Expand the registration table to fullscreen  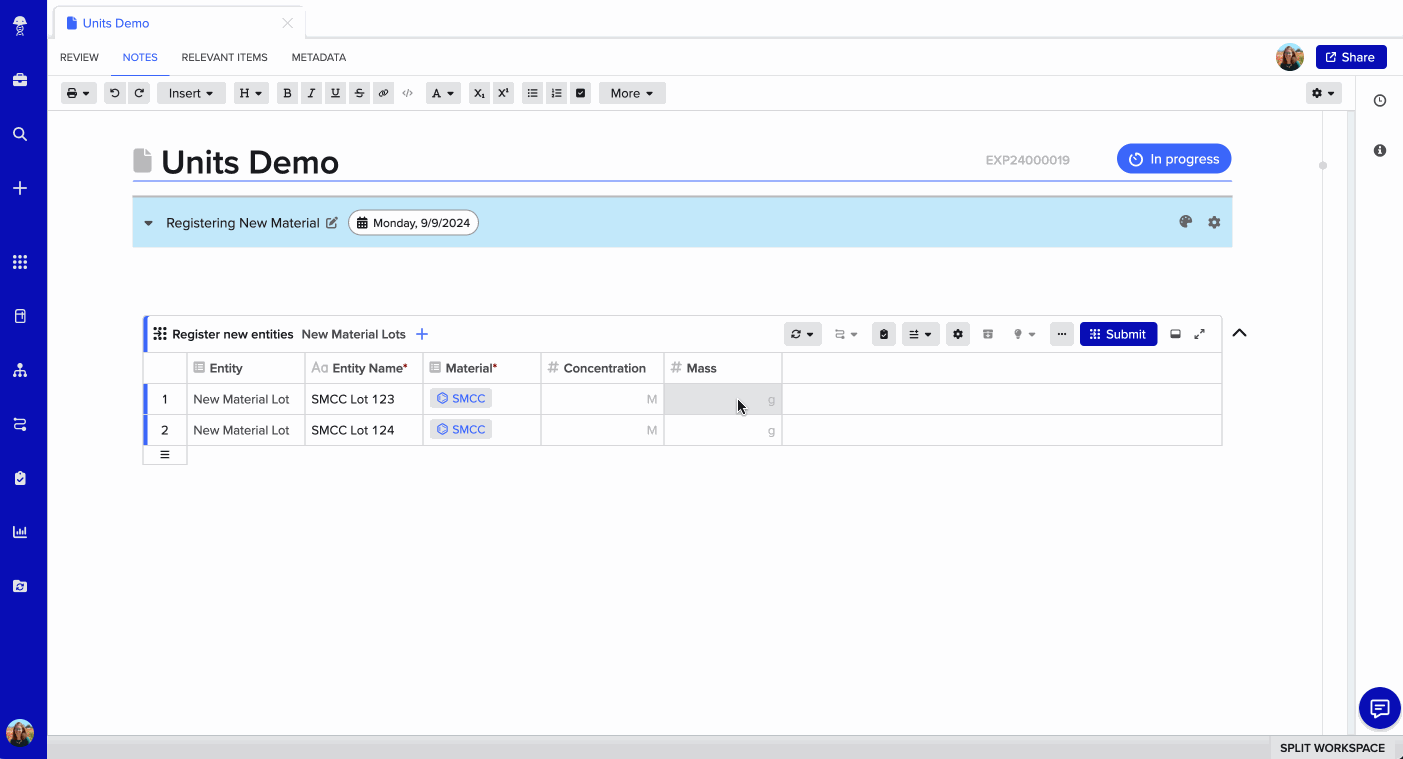pos(1200,334)
